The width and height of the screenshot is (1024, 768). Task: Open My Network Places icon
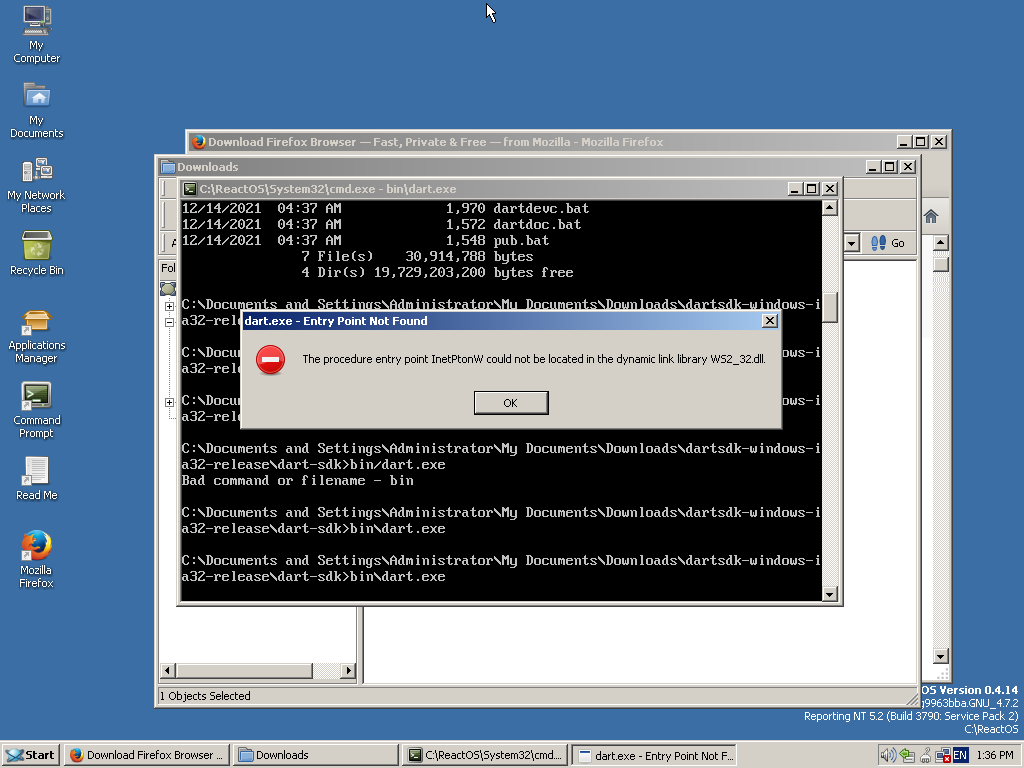tap(37, 185)
